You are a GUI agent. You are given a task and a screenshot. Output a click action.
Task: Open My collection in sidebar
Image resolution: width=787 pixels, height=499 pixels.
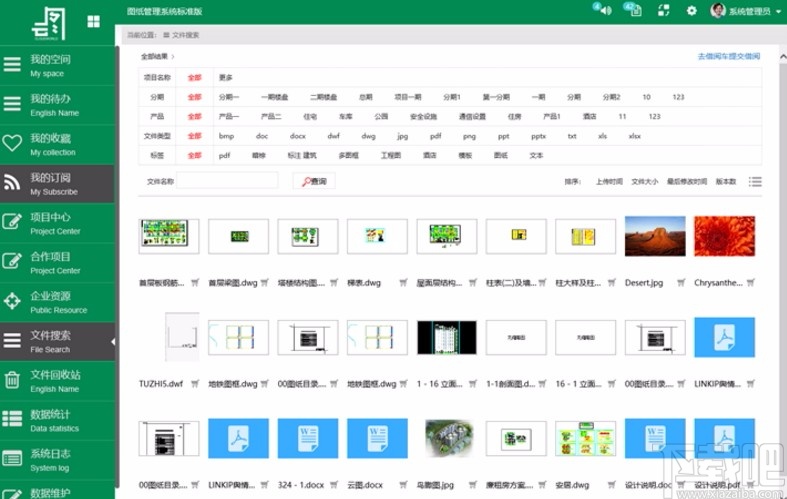pos(57,144)
